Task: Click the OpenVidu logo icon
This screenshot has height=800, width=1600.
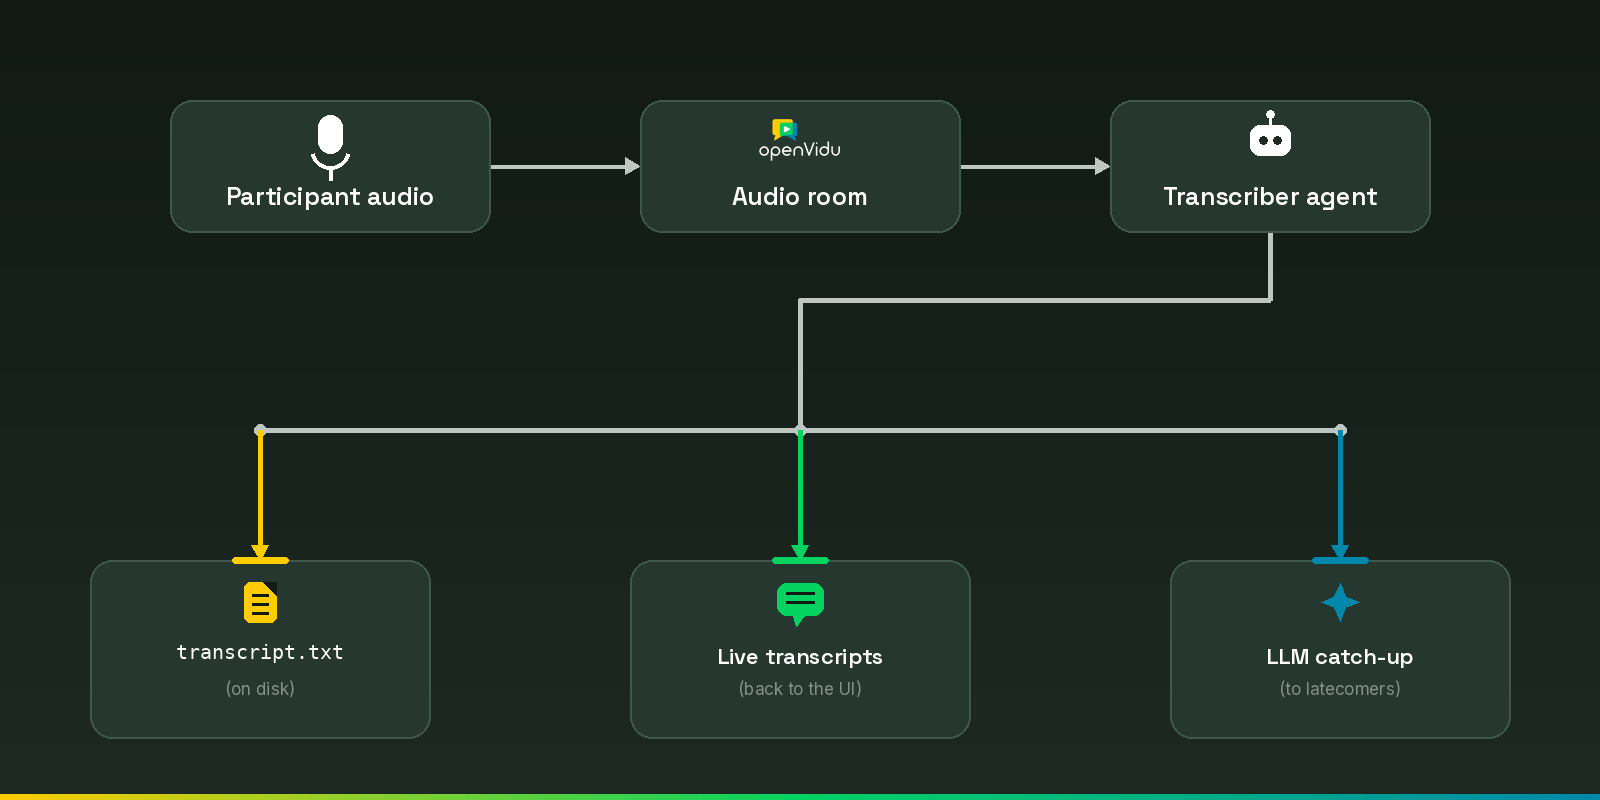Action: 785,129
